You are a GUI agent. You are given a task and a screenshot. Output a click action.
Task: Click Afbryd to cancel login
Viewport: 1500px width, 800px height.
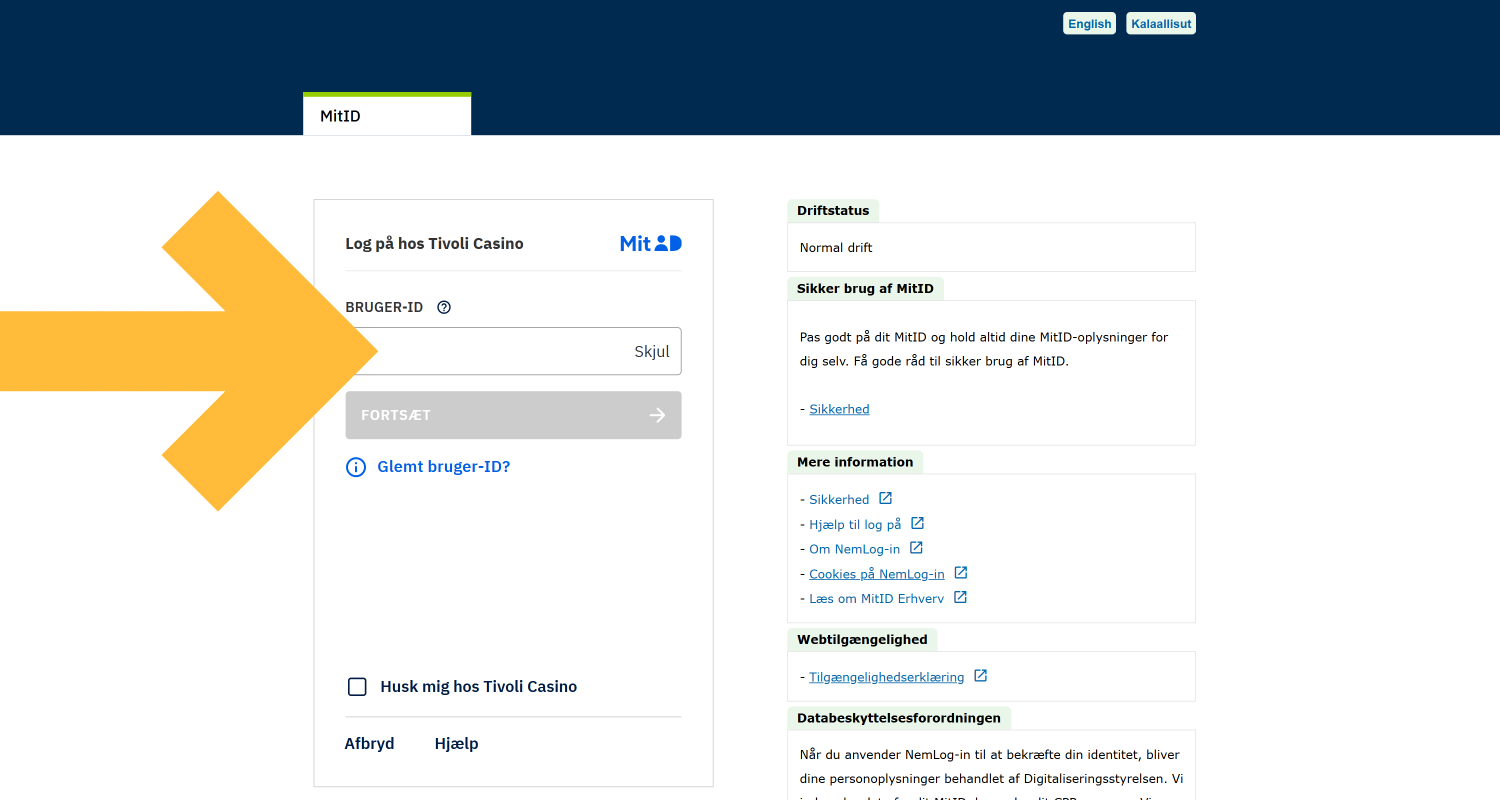coord(370,744)
